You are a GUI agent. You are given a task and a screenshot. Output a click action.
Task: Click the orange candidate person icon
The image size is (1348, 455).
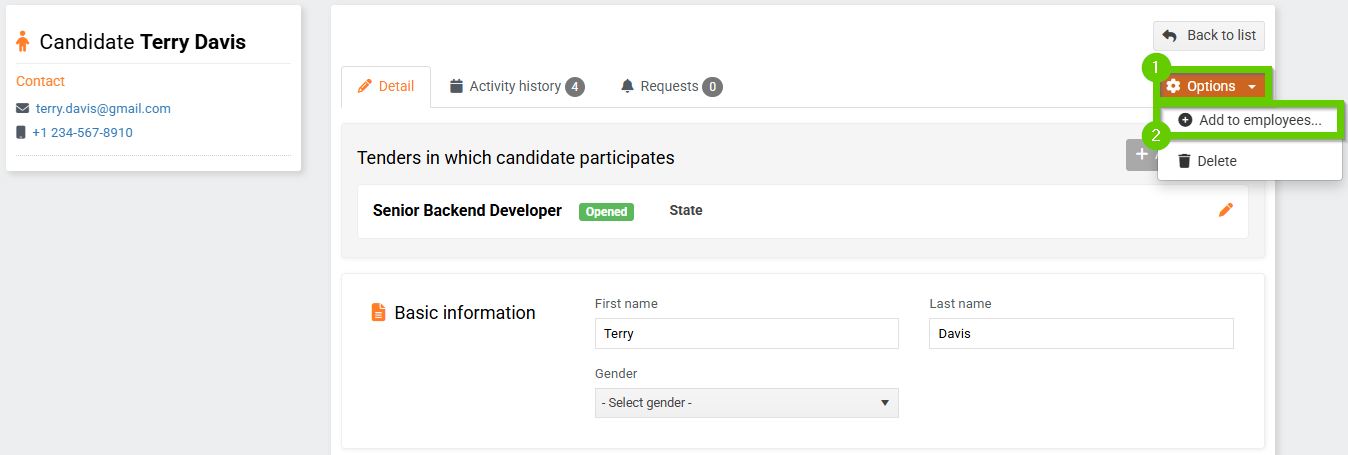[23, 42]
